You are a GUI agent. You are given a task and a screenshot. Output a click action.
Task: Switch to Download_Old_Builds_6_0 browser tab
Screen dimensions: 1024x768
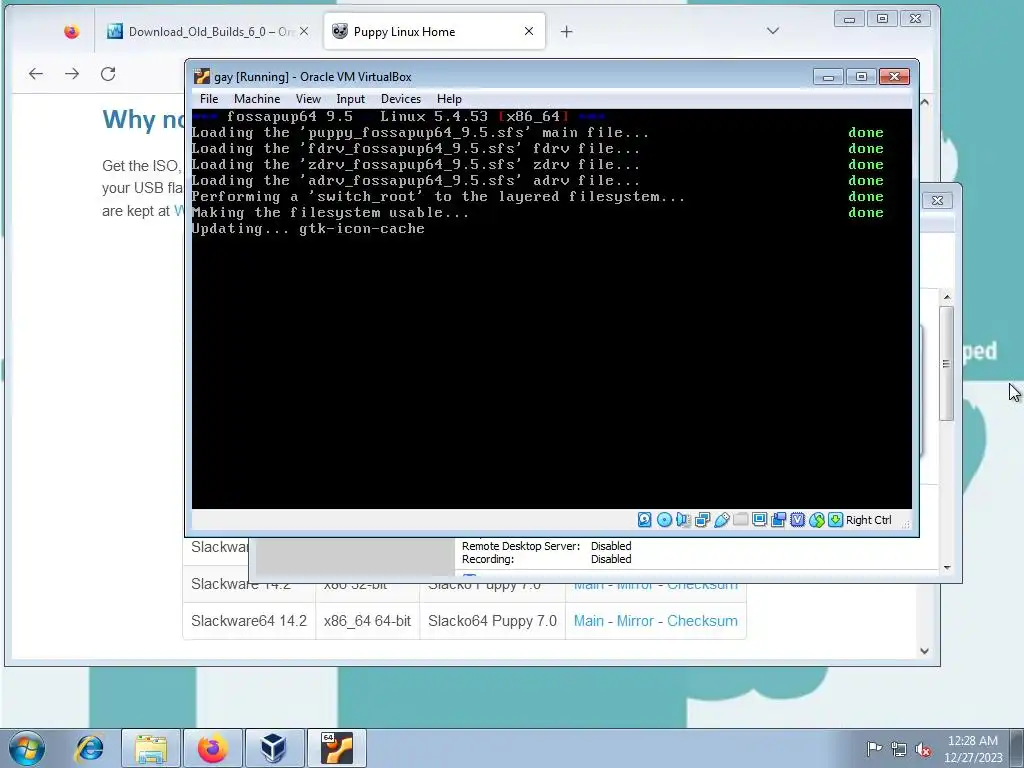coord(208,31)
